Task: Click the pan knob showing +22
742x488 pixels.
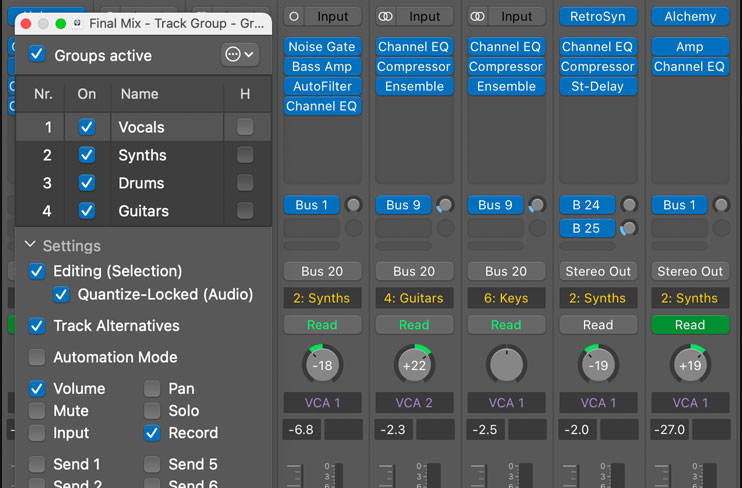Action: [x=414, y=365]
